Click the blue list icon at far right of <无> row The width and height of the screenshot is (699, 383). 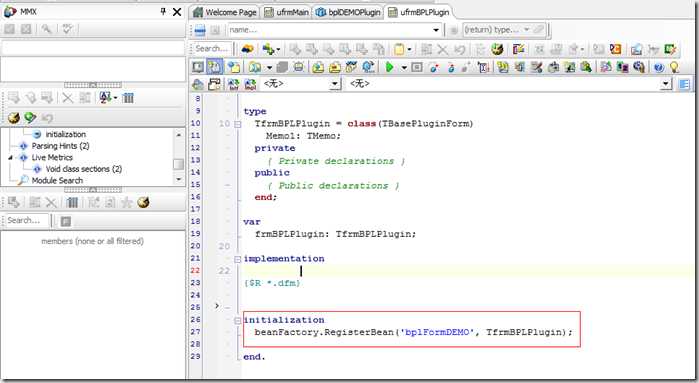pyautogui.click(x=684, y=84)
